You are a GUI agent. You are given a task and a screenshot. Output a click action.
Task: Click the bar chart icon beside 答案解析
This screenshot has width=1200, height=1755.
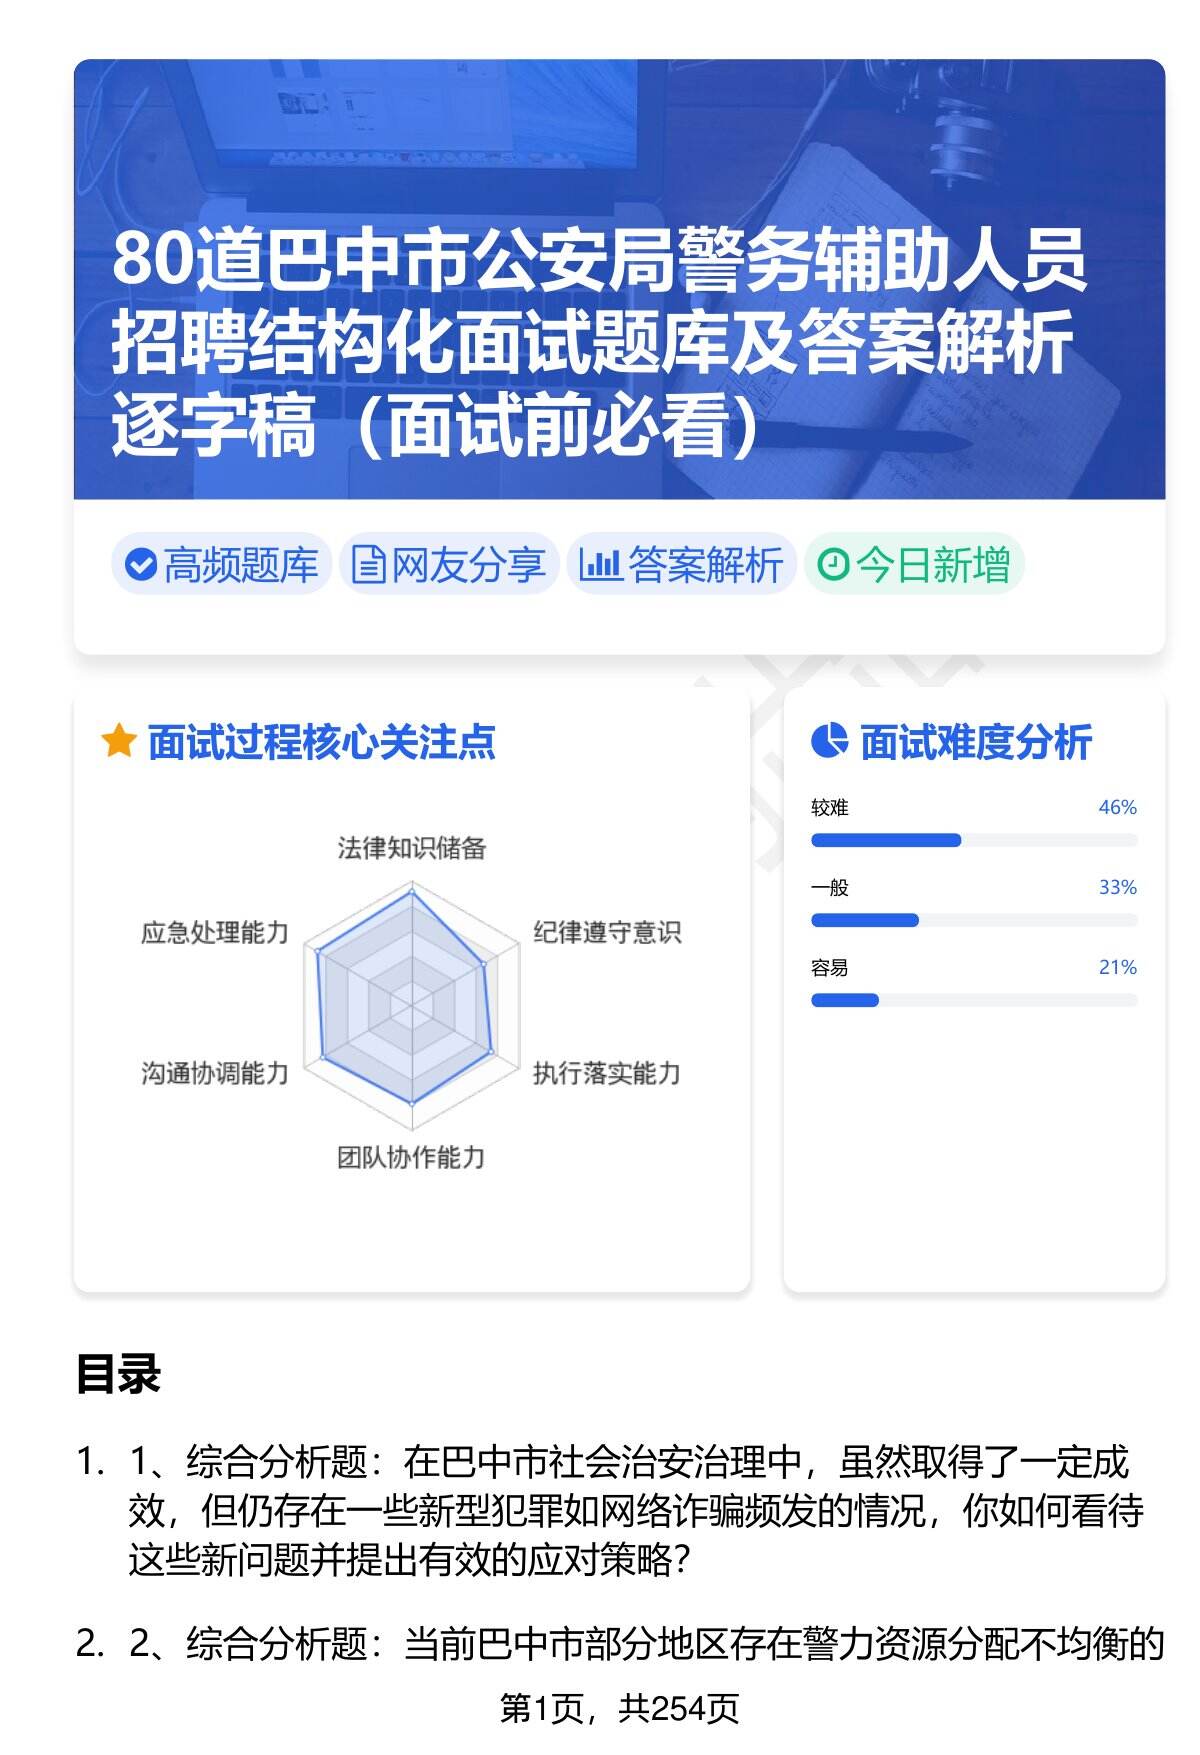point(600,565)
